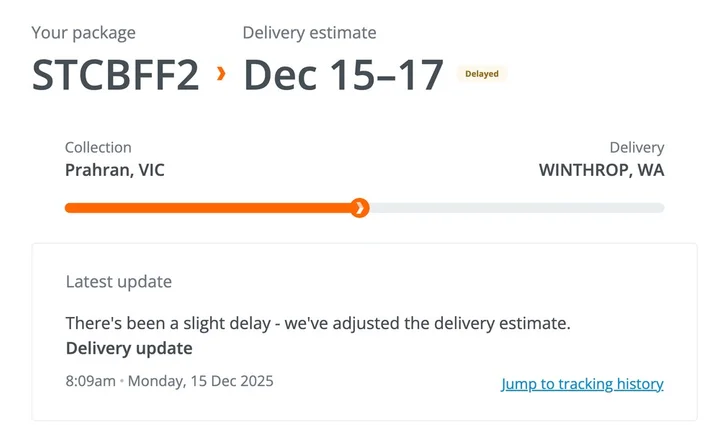This screenshot has height=425, width=720.
Task: Click the orange progress marker circle
Action: click(360, 208)
